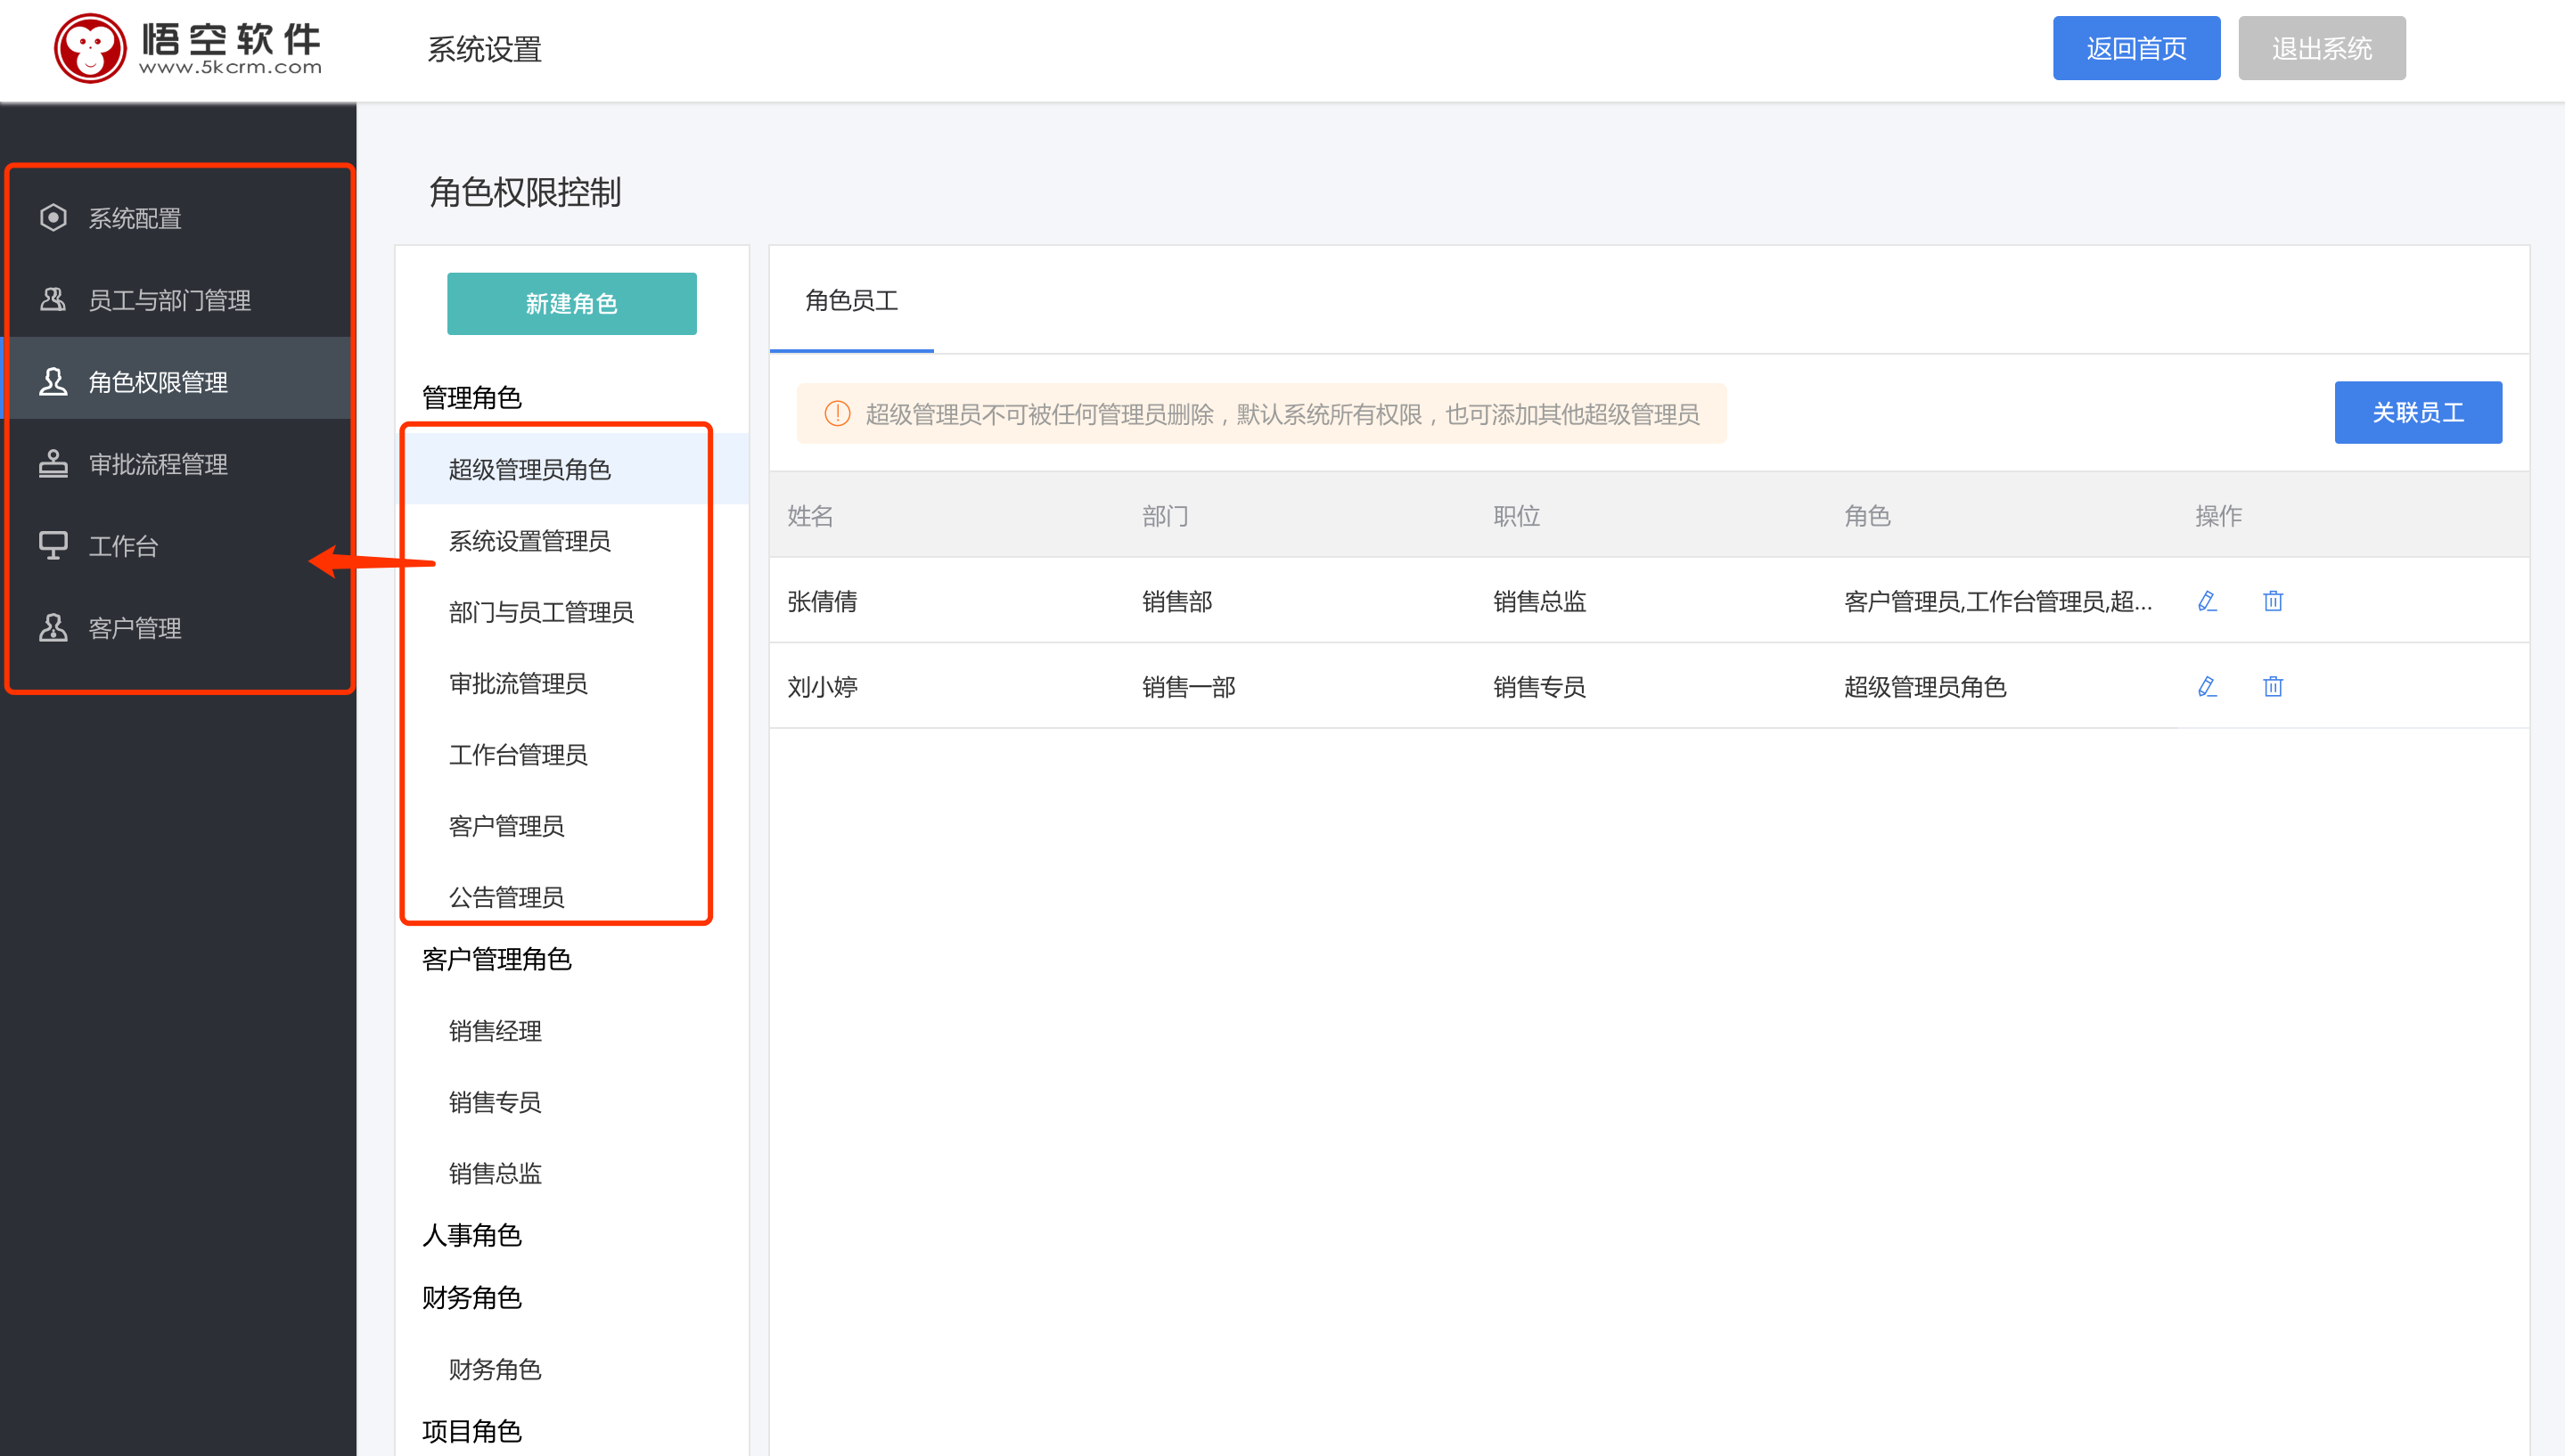The height and width of the screenshot is (1456, 2565).
Task: Click the name 张倩倩 in the table
Action: (822, 601)
